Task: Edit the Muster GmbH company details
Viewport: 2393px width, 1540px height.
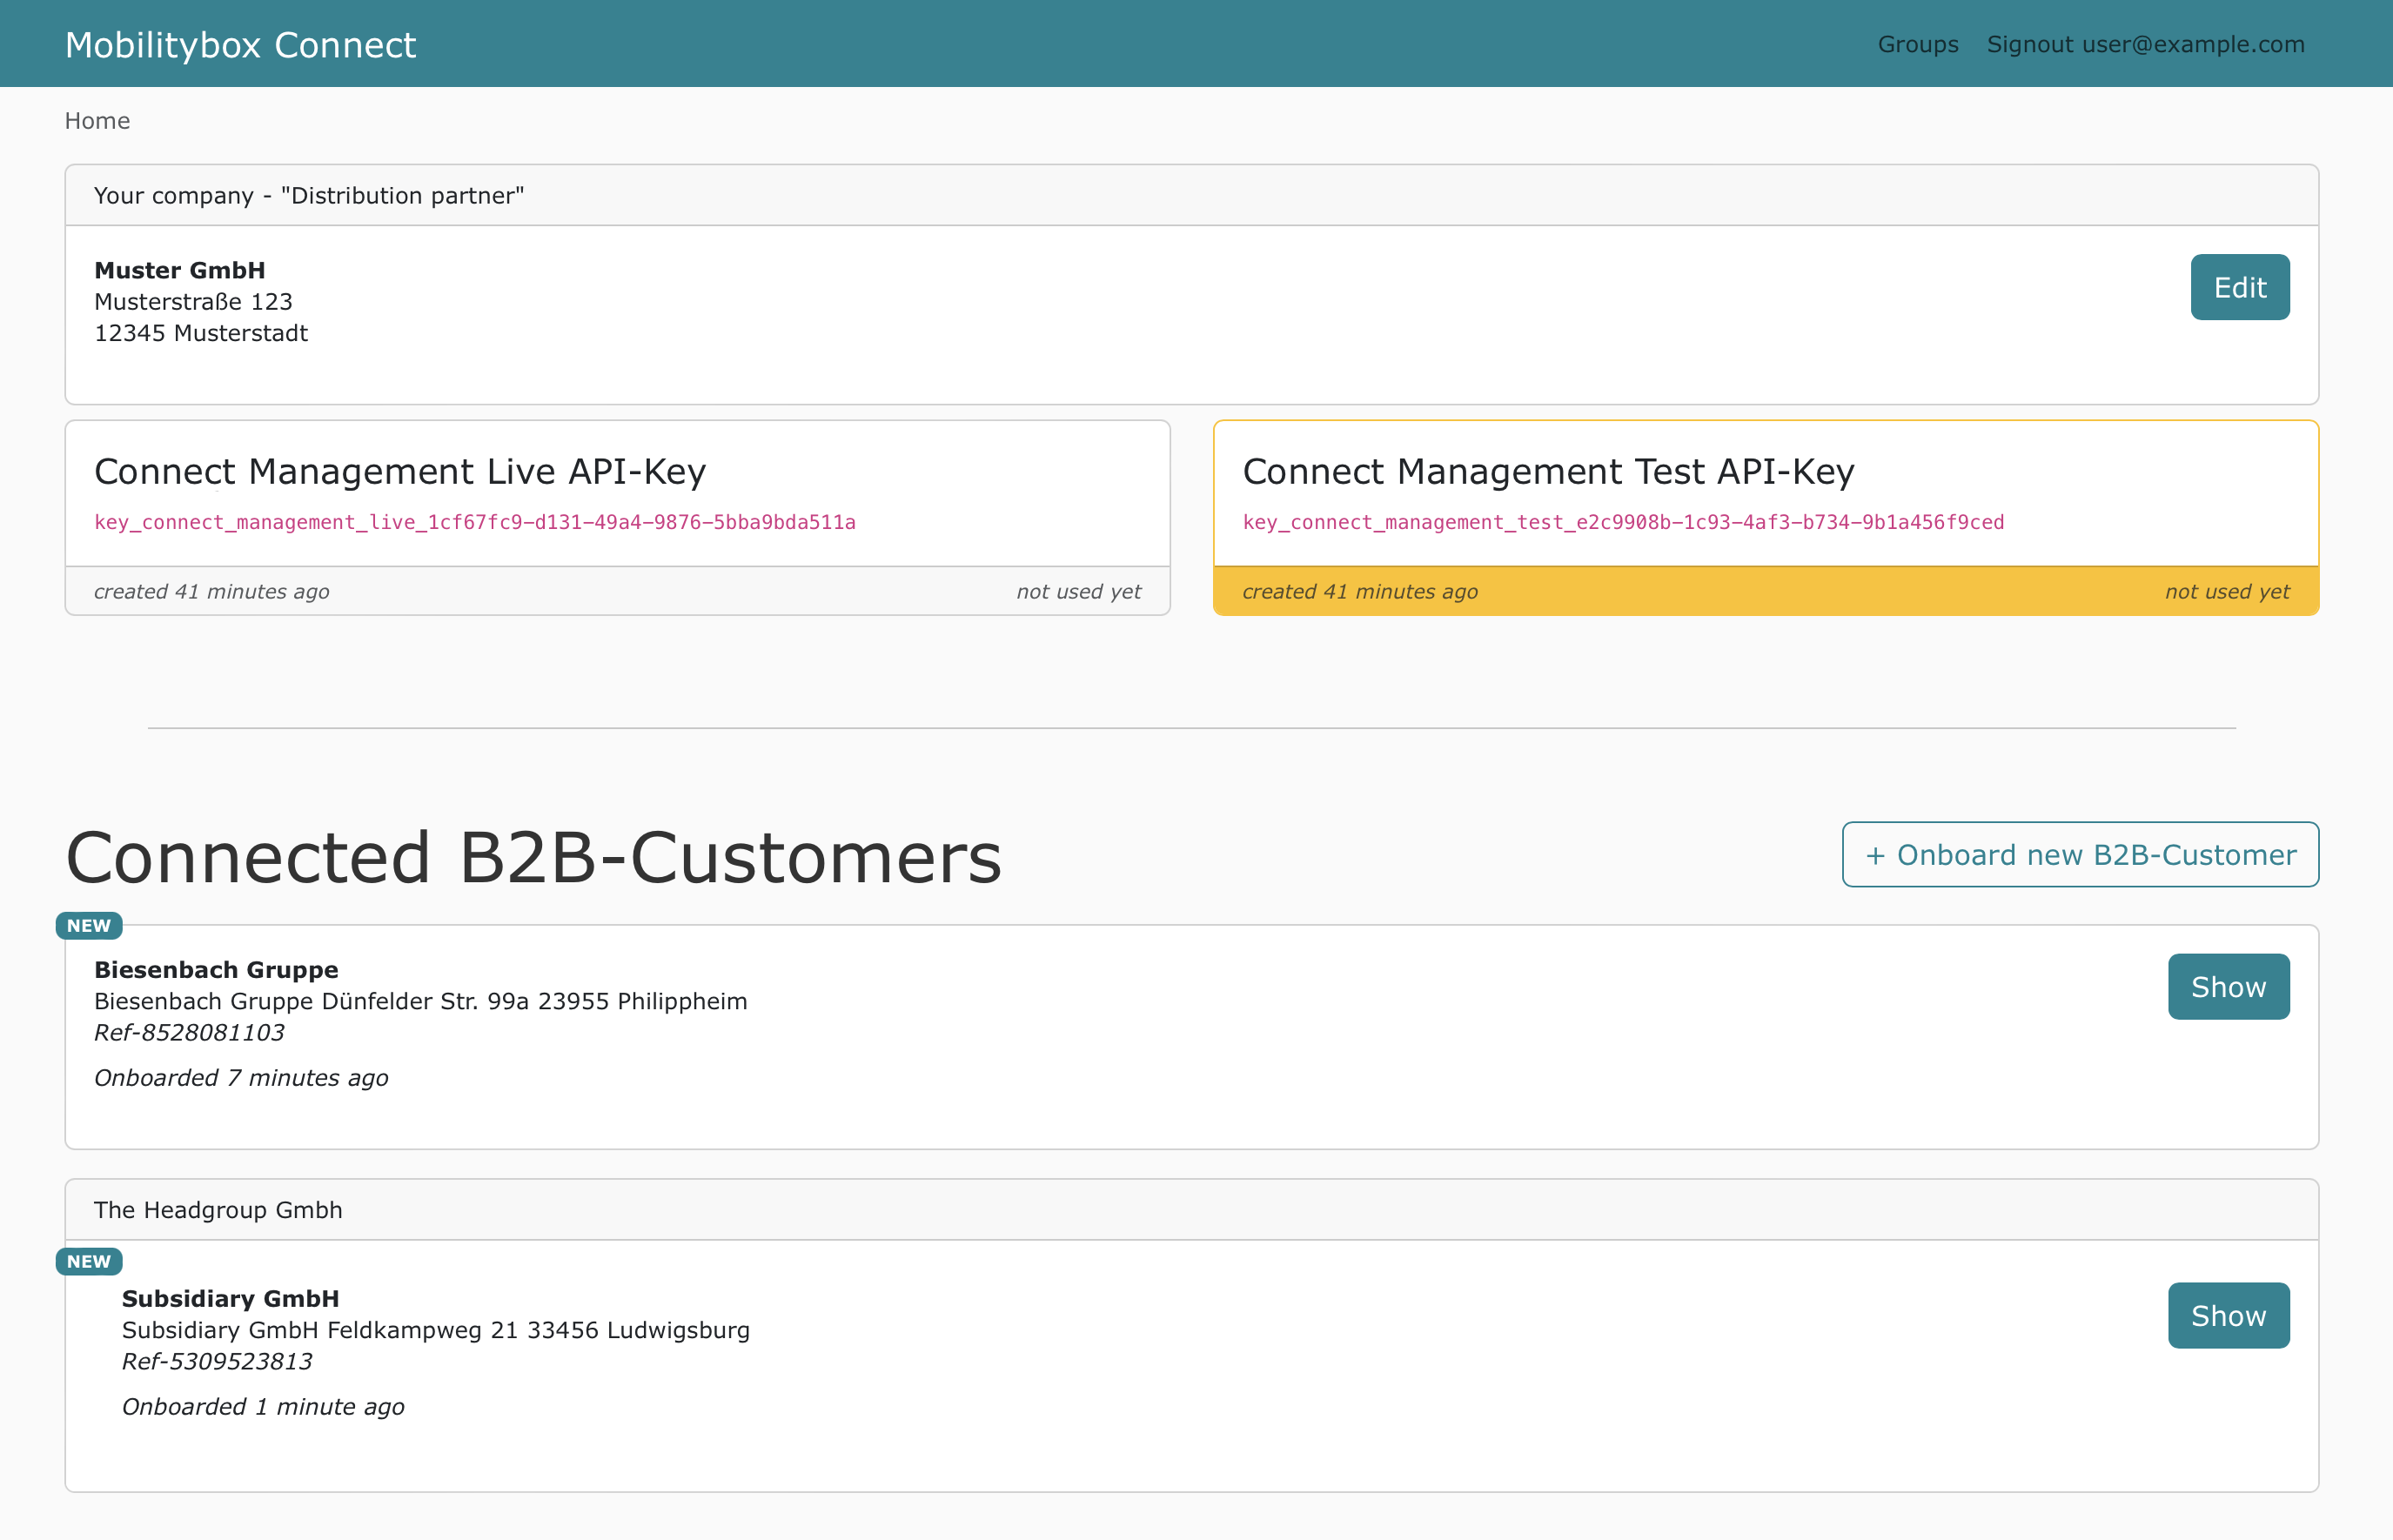Action: pyautogui.click(x=2240, y=287)
